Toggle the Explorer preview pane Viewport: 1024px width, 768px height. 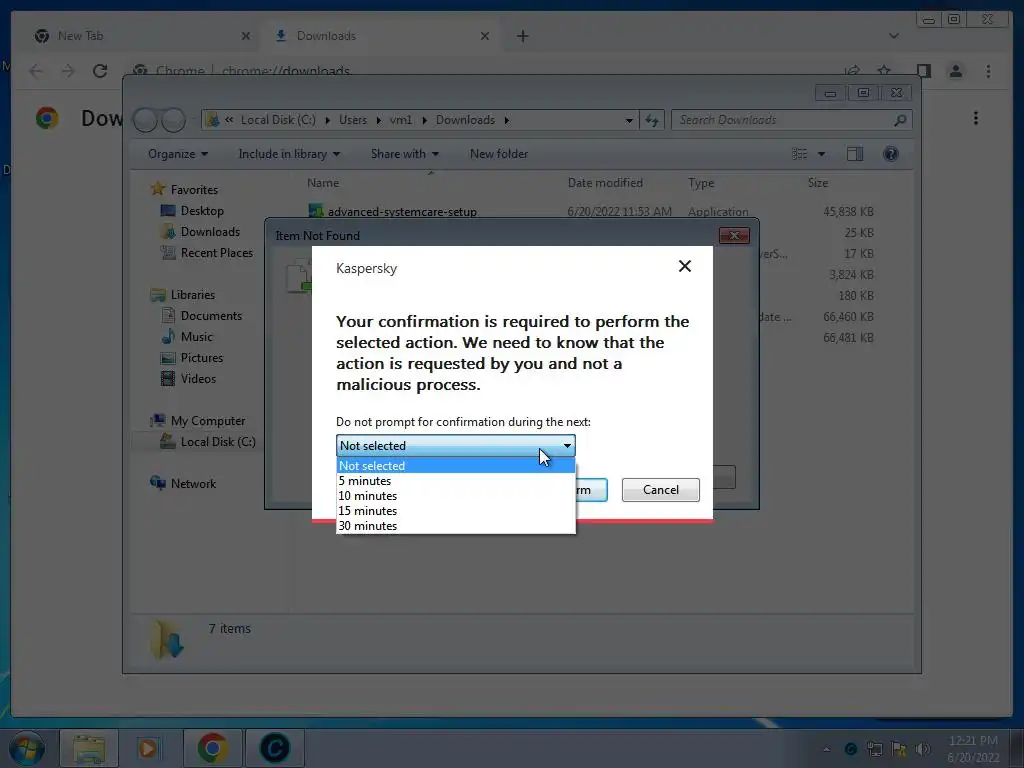[854, 154]
